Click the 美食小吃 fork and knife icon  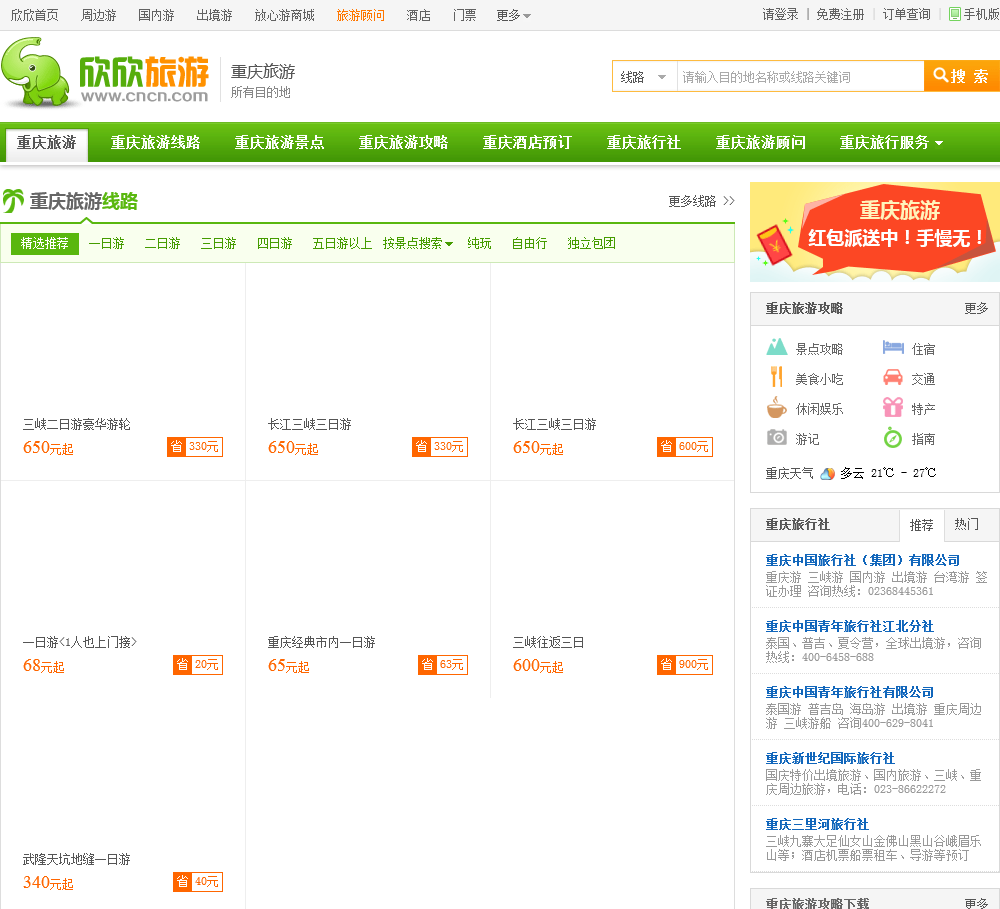pyautogui.click(x=776, y=377)
